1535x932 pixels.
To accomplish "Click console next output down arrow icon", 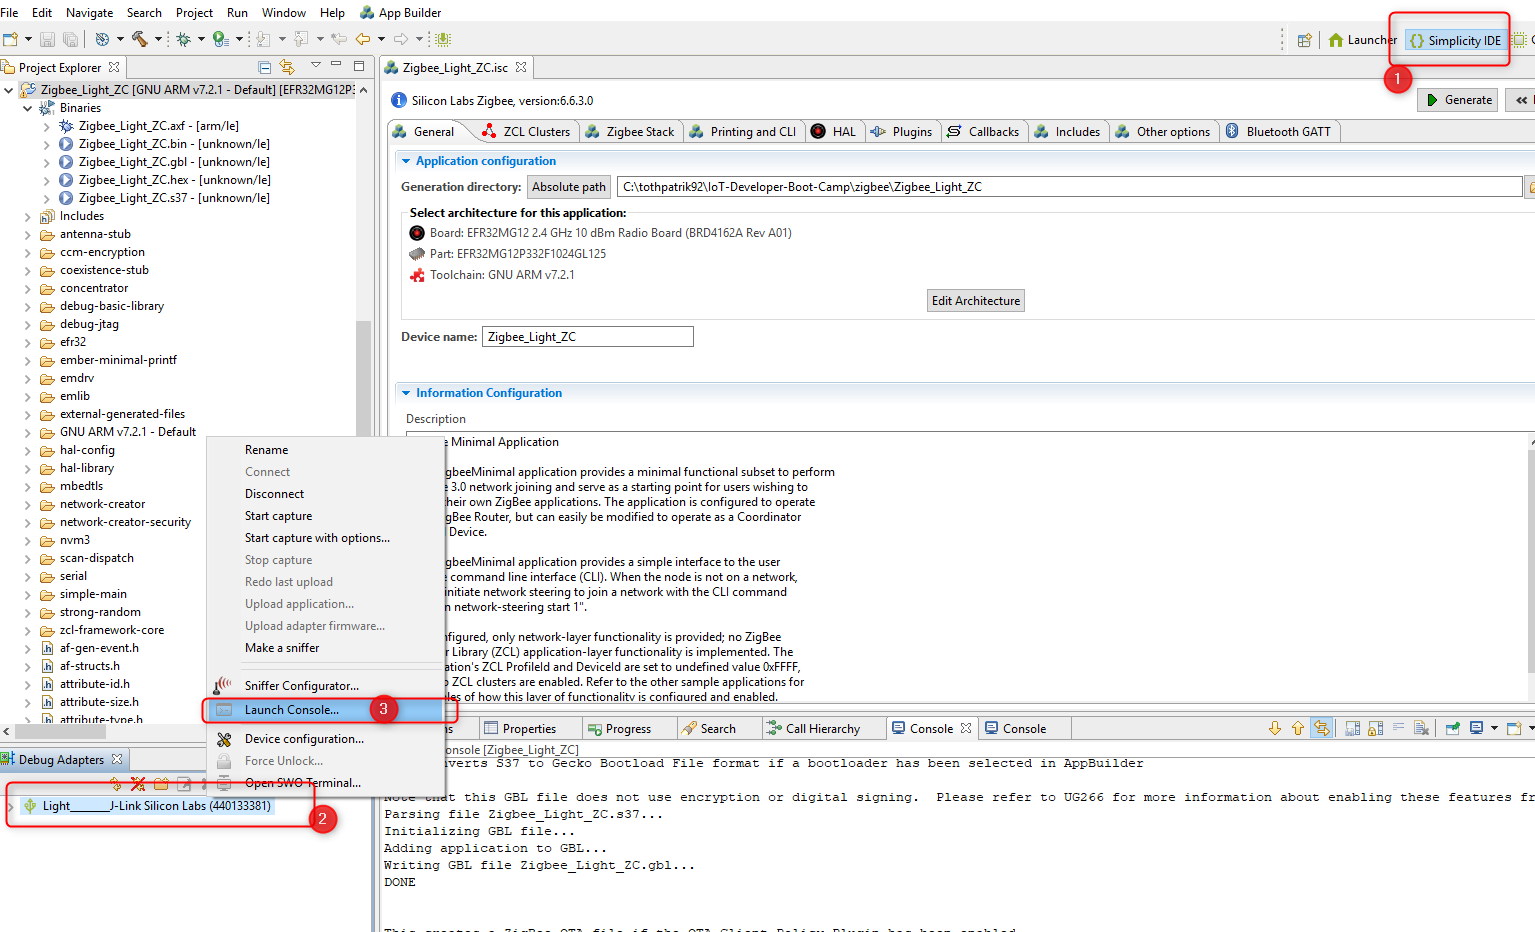I will [1274, 728].
